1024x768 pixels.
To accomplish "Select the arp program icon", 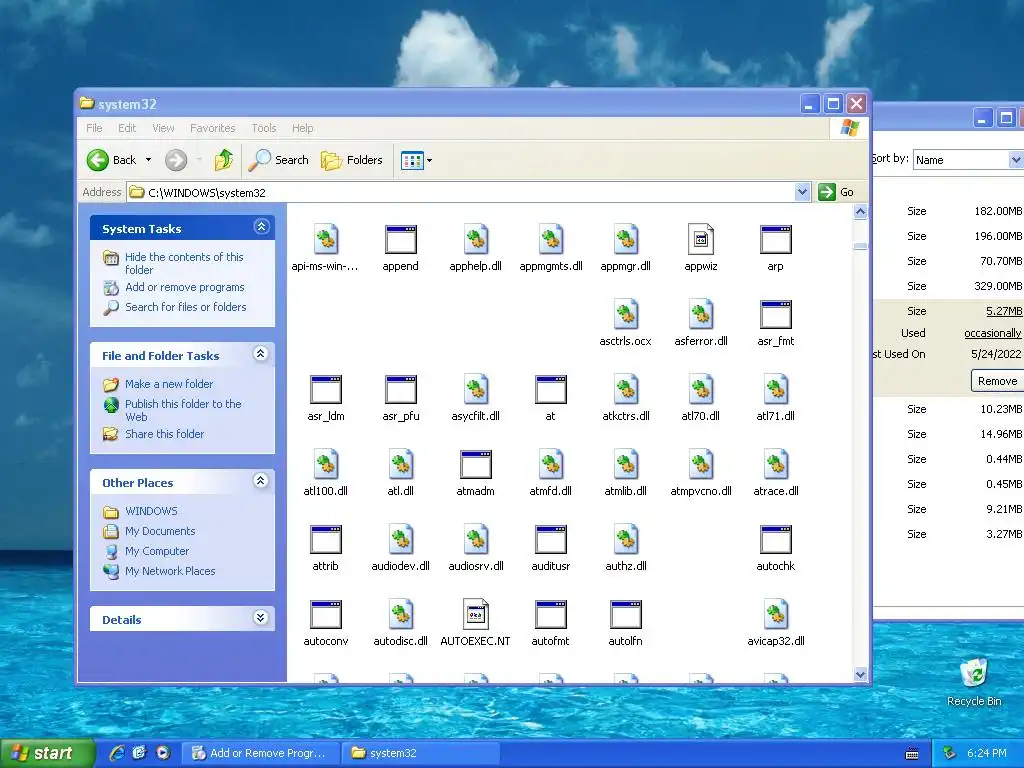I will (x=776, y=247).
